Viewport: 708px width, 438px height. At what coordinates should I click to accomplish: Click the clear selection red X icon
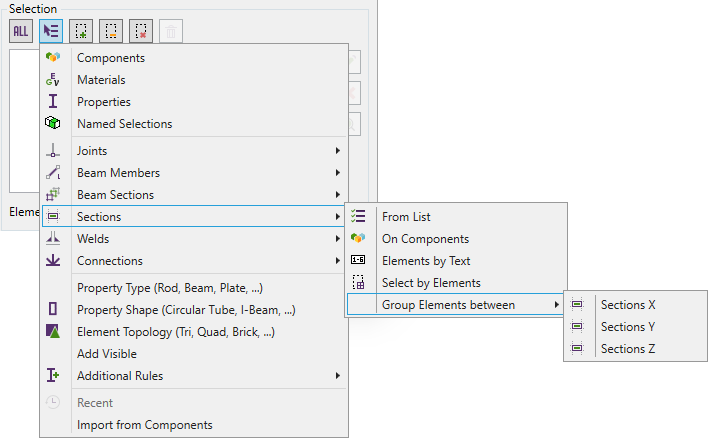coord(142,31)
